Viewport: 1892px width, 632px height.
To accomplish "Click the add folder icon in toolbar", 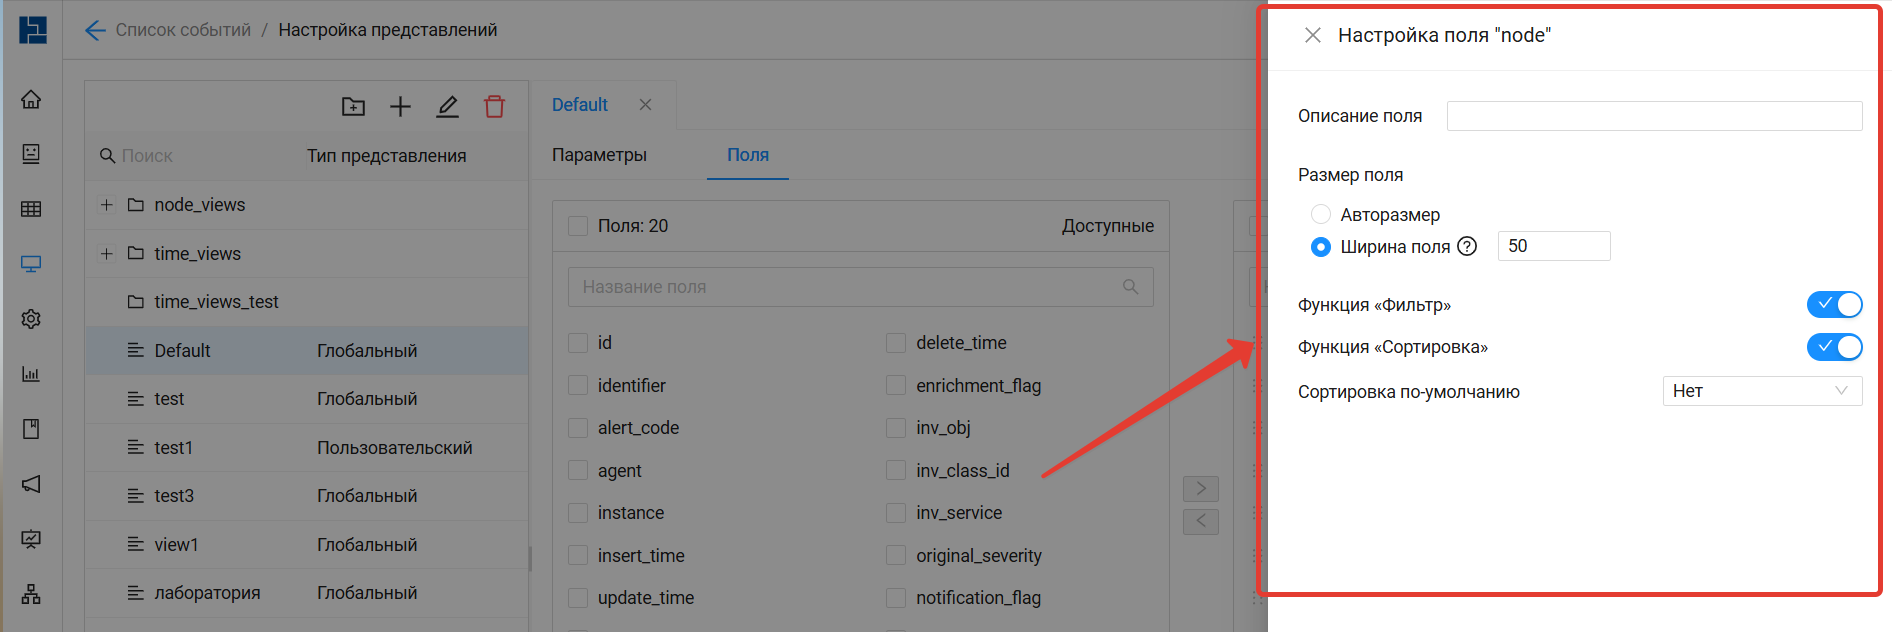I will [x=353, y=106].
